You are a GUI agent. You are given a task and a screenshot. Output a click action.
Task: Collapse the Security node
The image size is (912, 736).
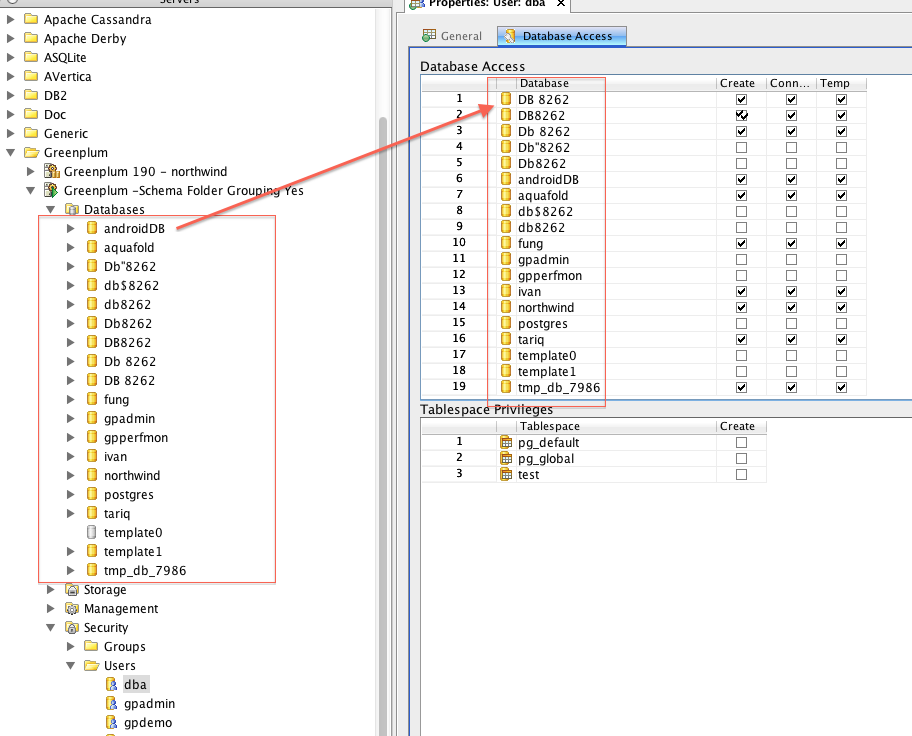coord(51,627)
